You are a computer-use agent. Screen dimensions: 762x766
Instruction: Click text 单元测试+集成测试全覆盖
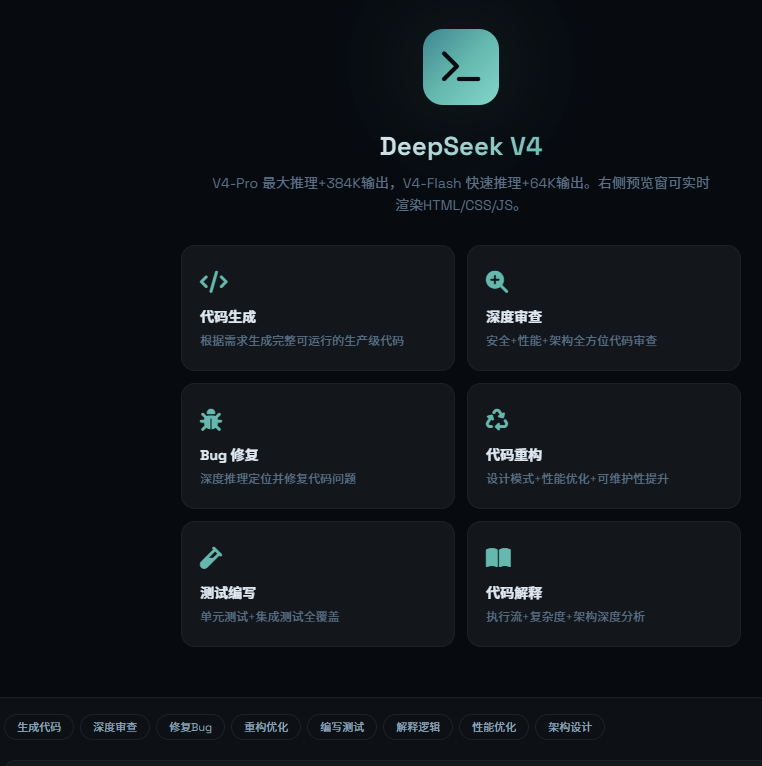(270, 617)
